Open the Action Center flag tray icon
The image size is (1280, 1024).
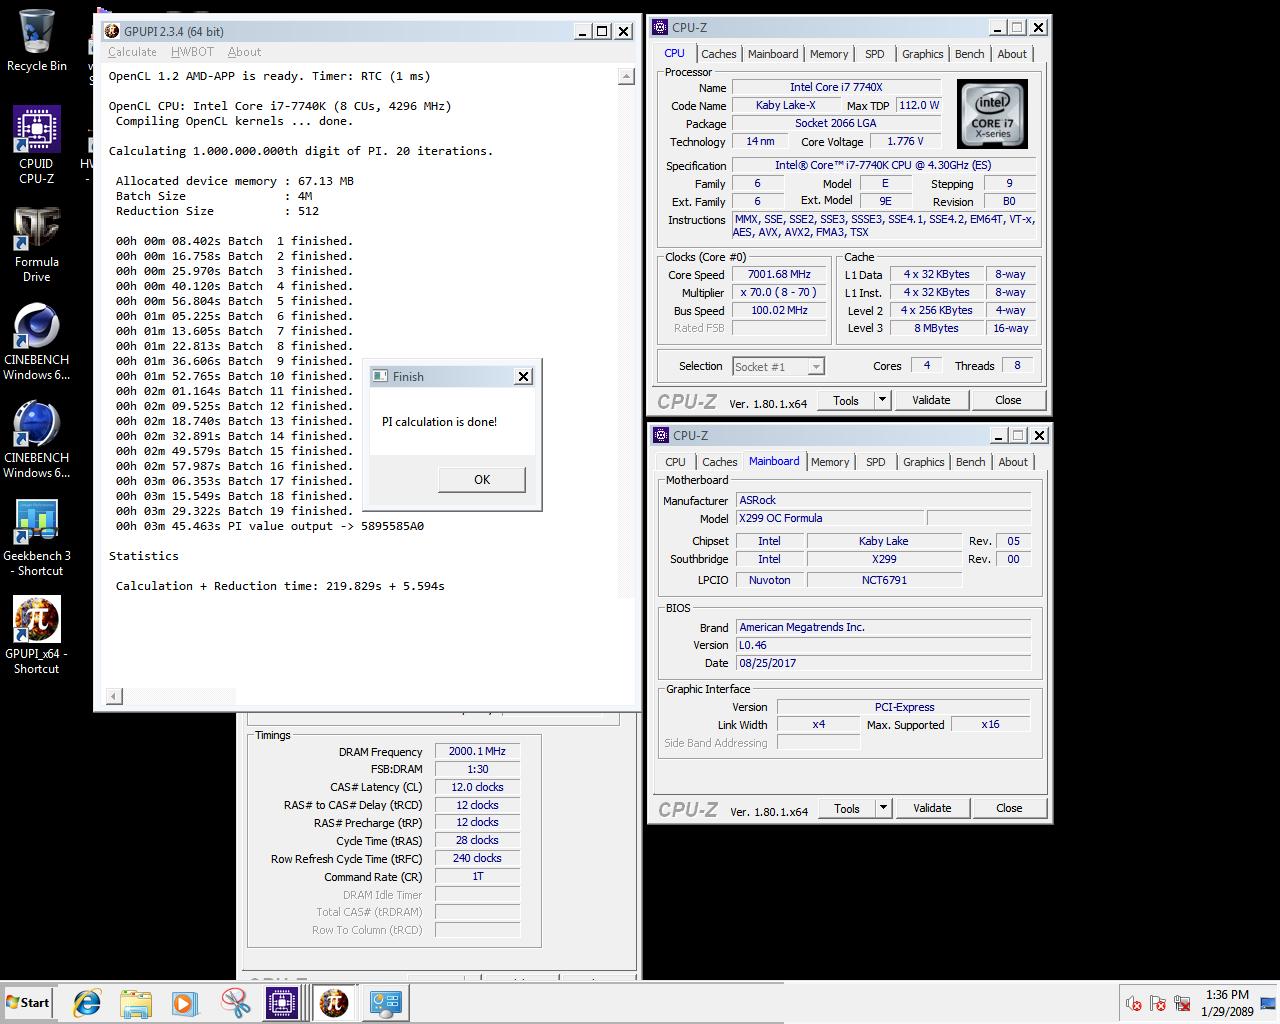coord(1158,1004)
